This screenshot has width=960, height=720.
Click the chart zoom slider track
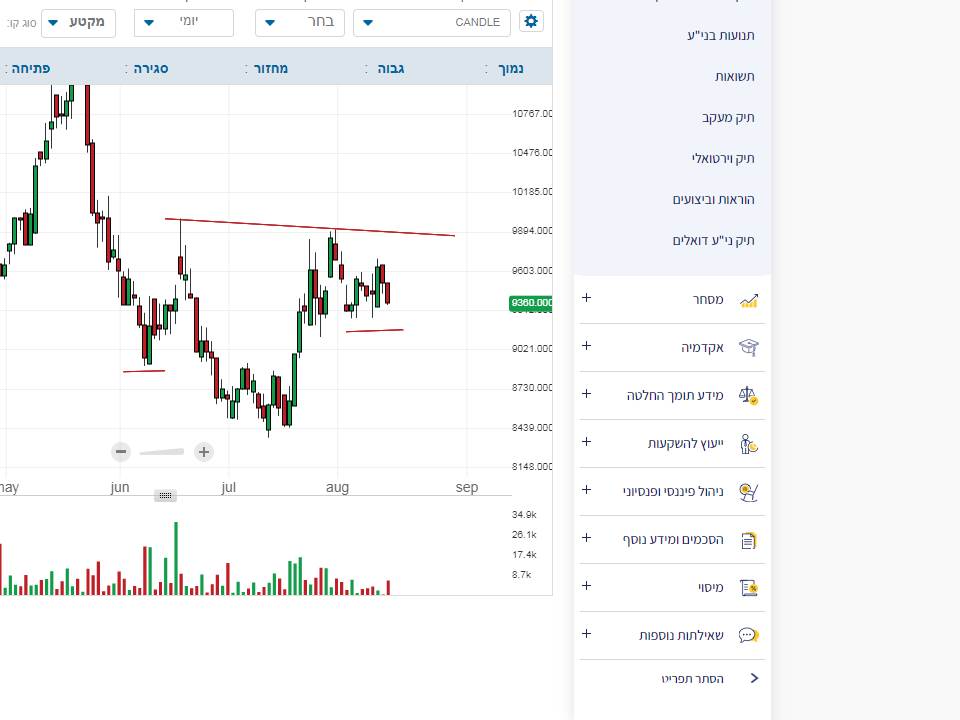162,452
